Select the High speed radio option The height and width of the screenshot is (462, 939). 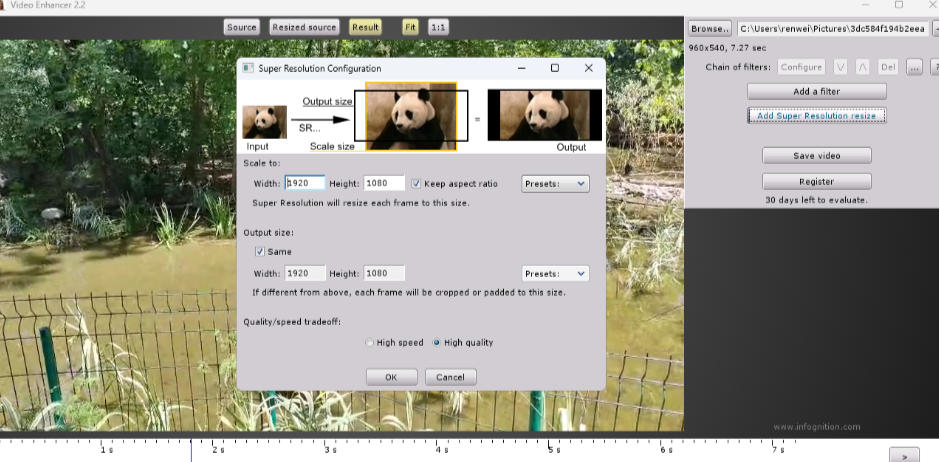point(370,343)
